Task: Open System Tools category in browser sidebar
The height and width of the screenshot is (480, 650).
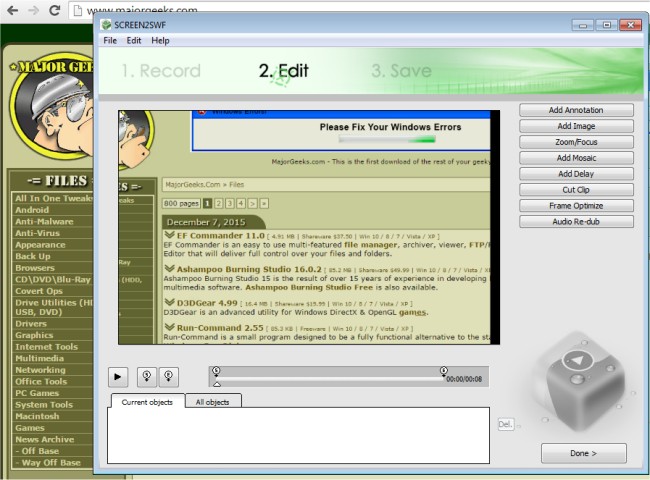Action: [44, 405]
